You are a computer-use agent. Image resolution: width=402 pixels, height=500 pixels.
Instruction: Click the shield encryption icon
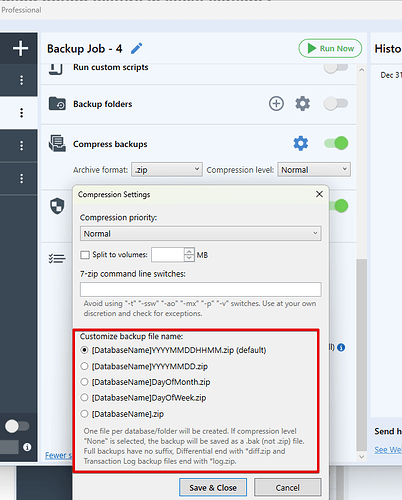pos(57,206)
